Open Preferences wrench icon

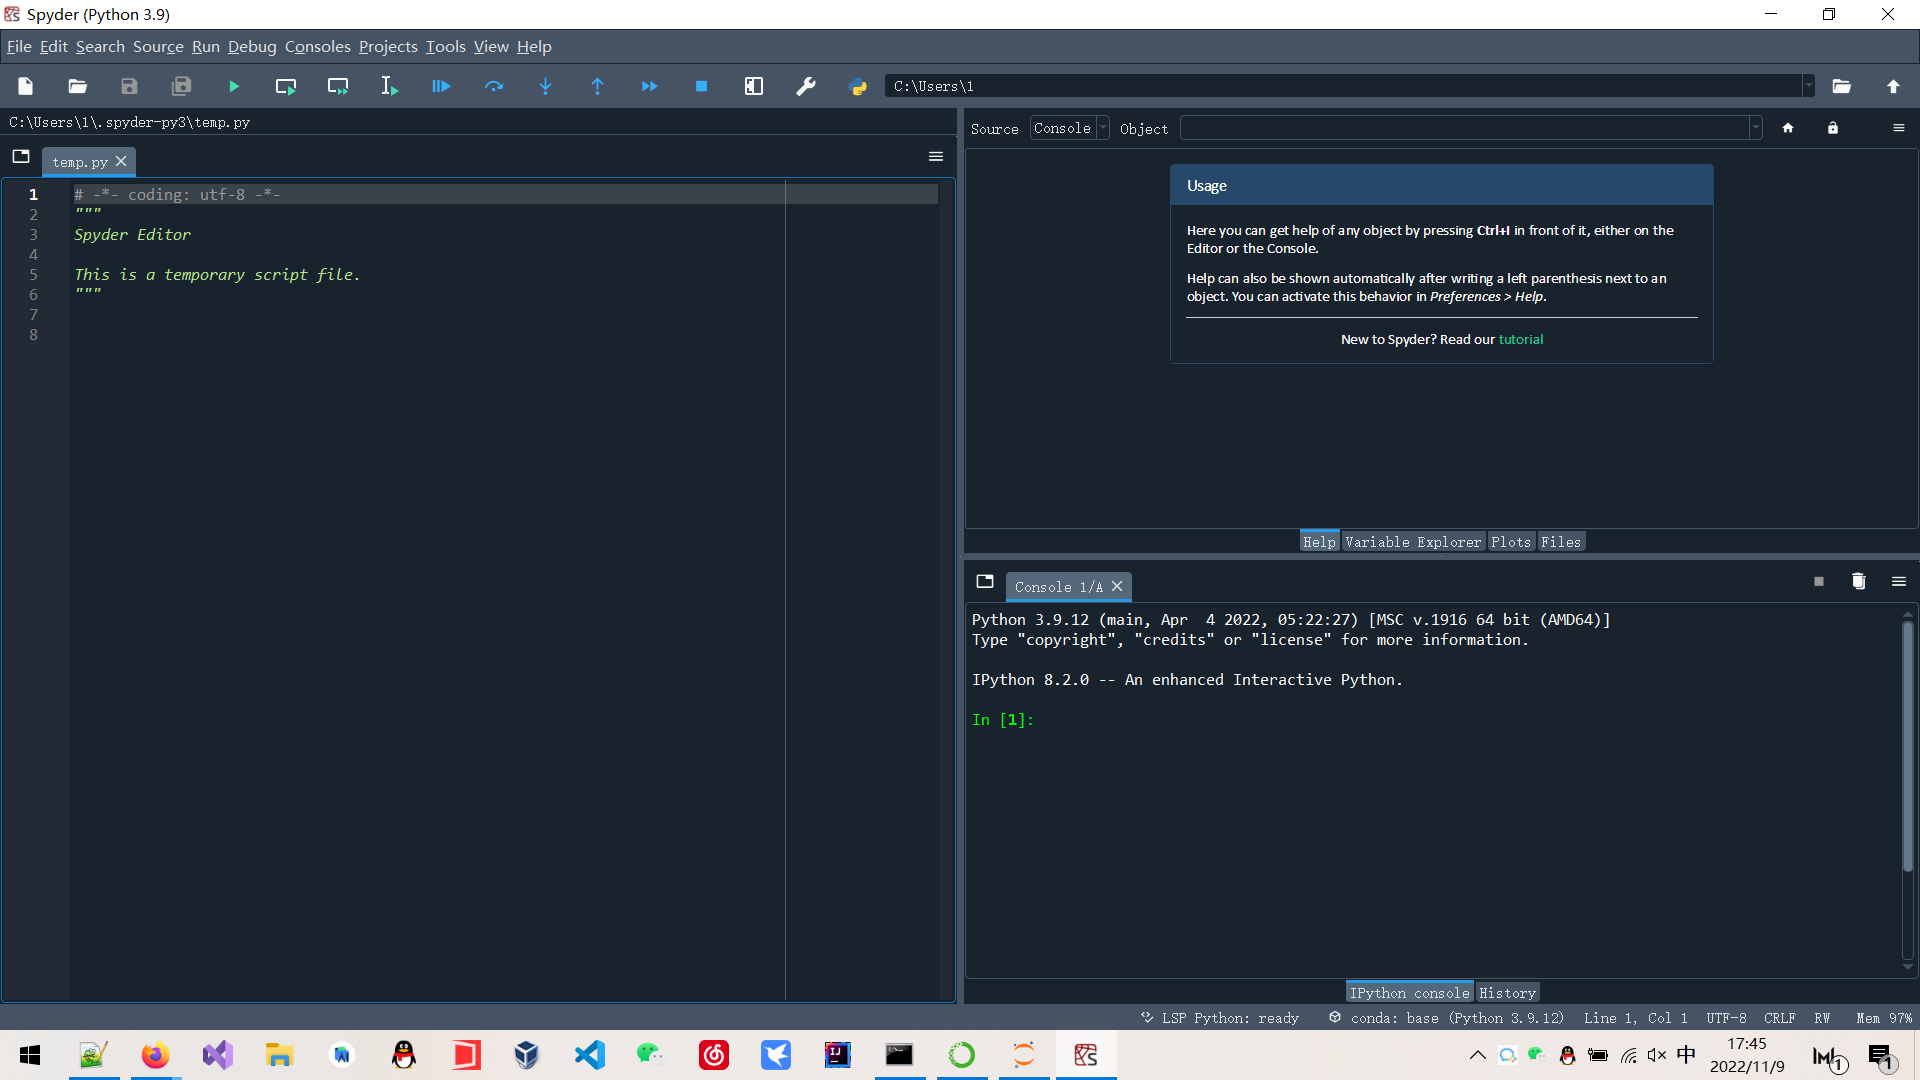pos(806,87)
